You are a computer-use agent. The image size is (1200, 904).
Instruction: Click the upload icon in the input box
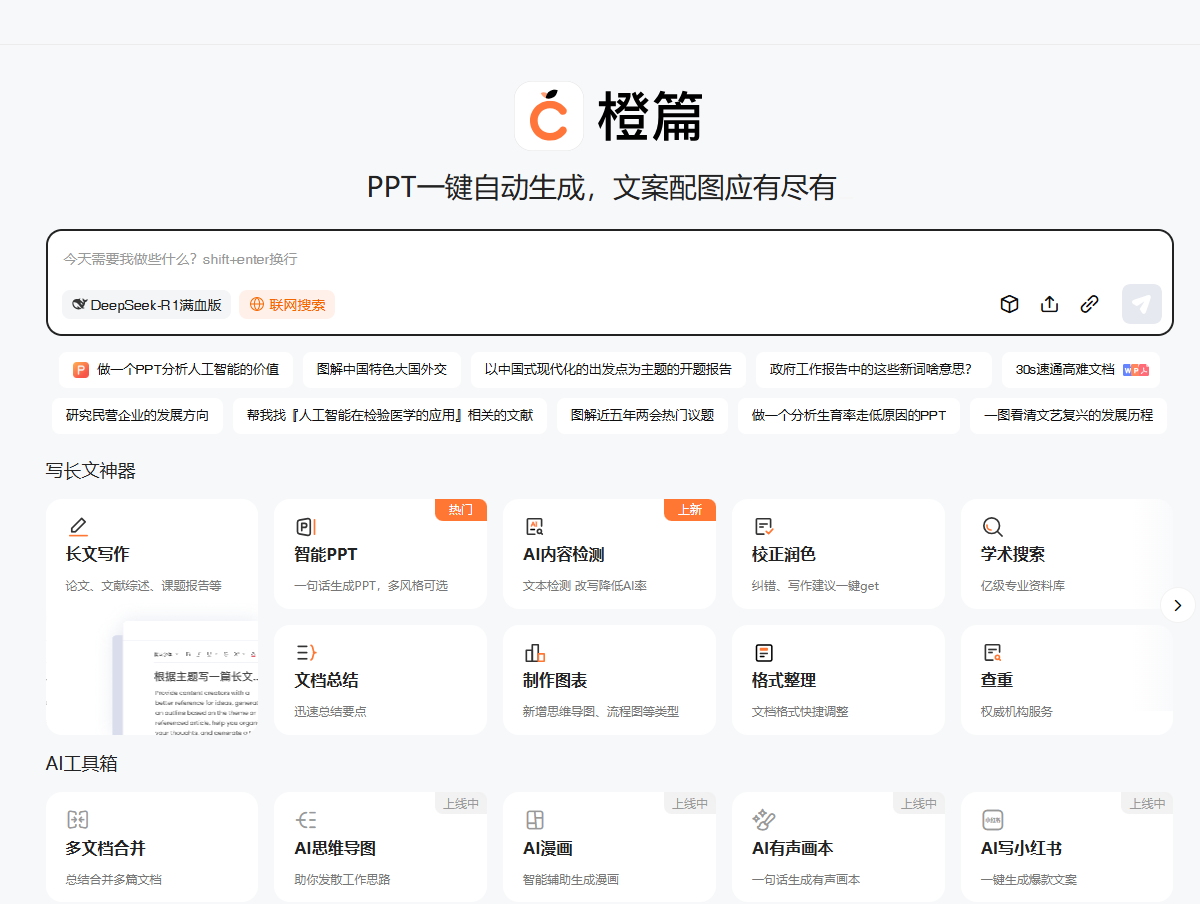(x=1049, y=304)
